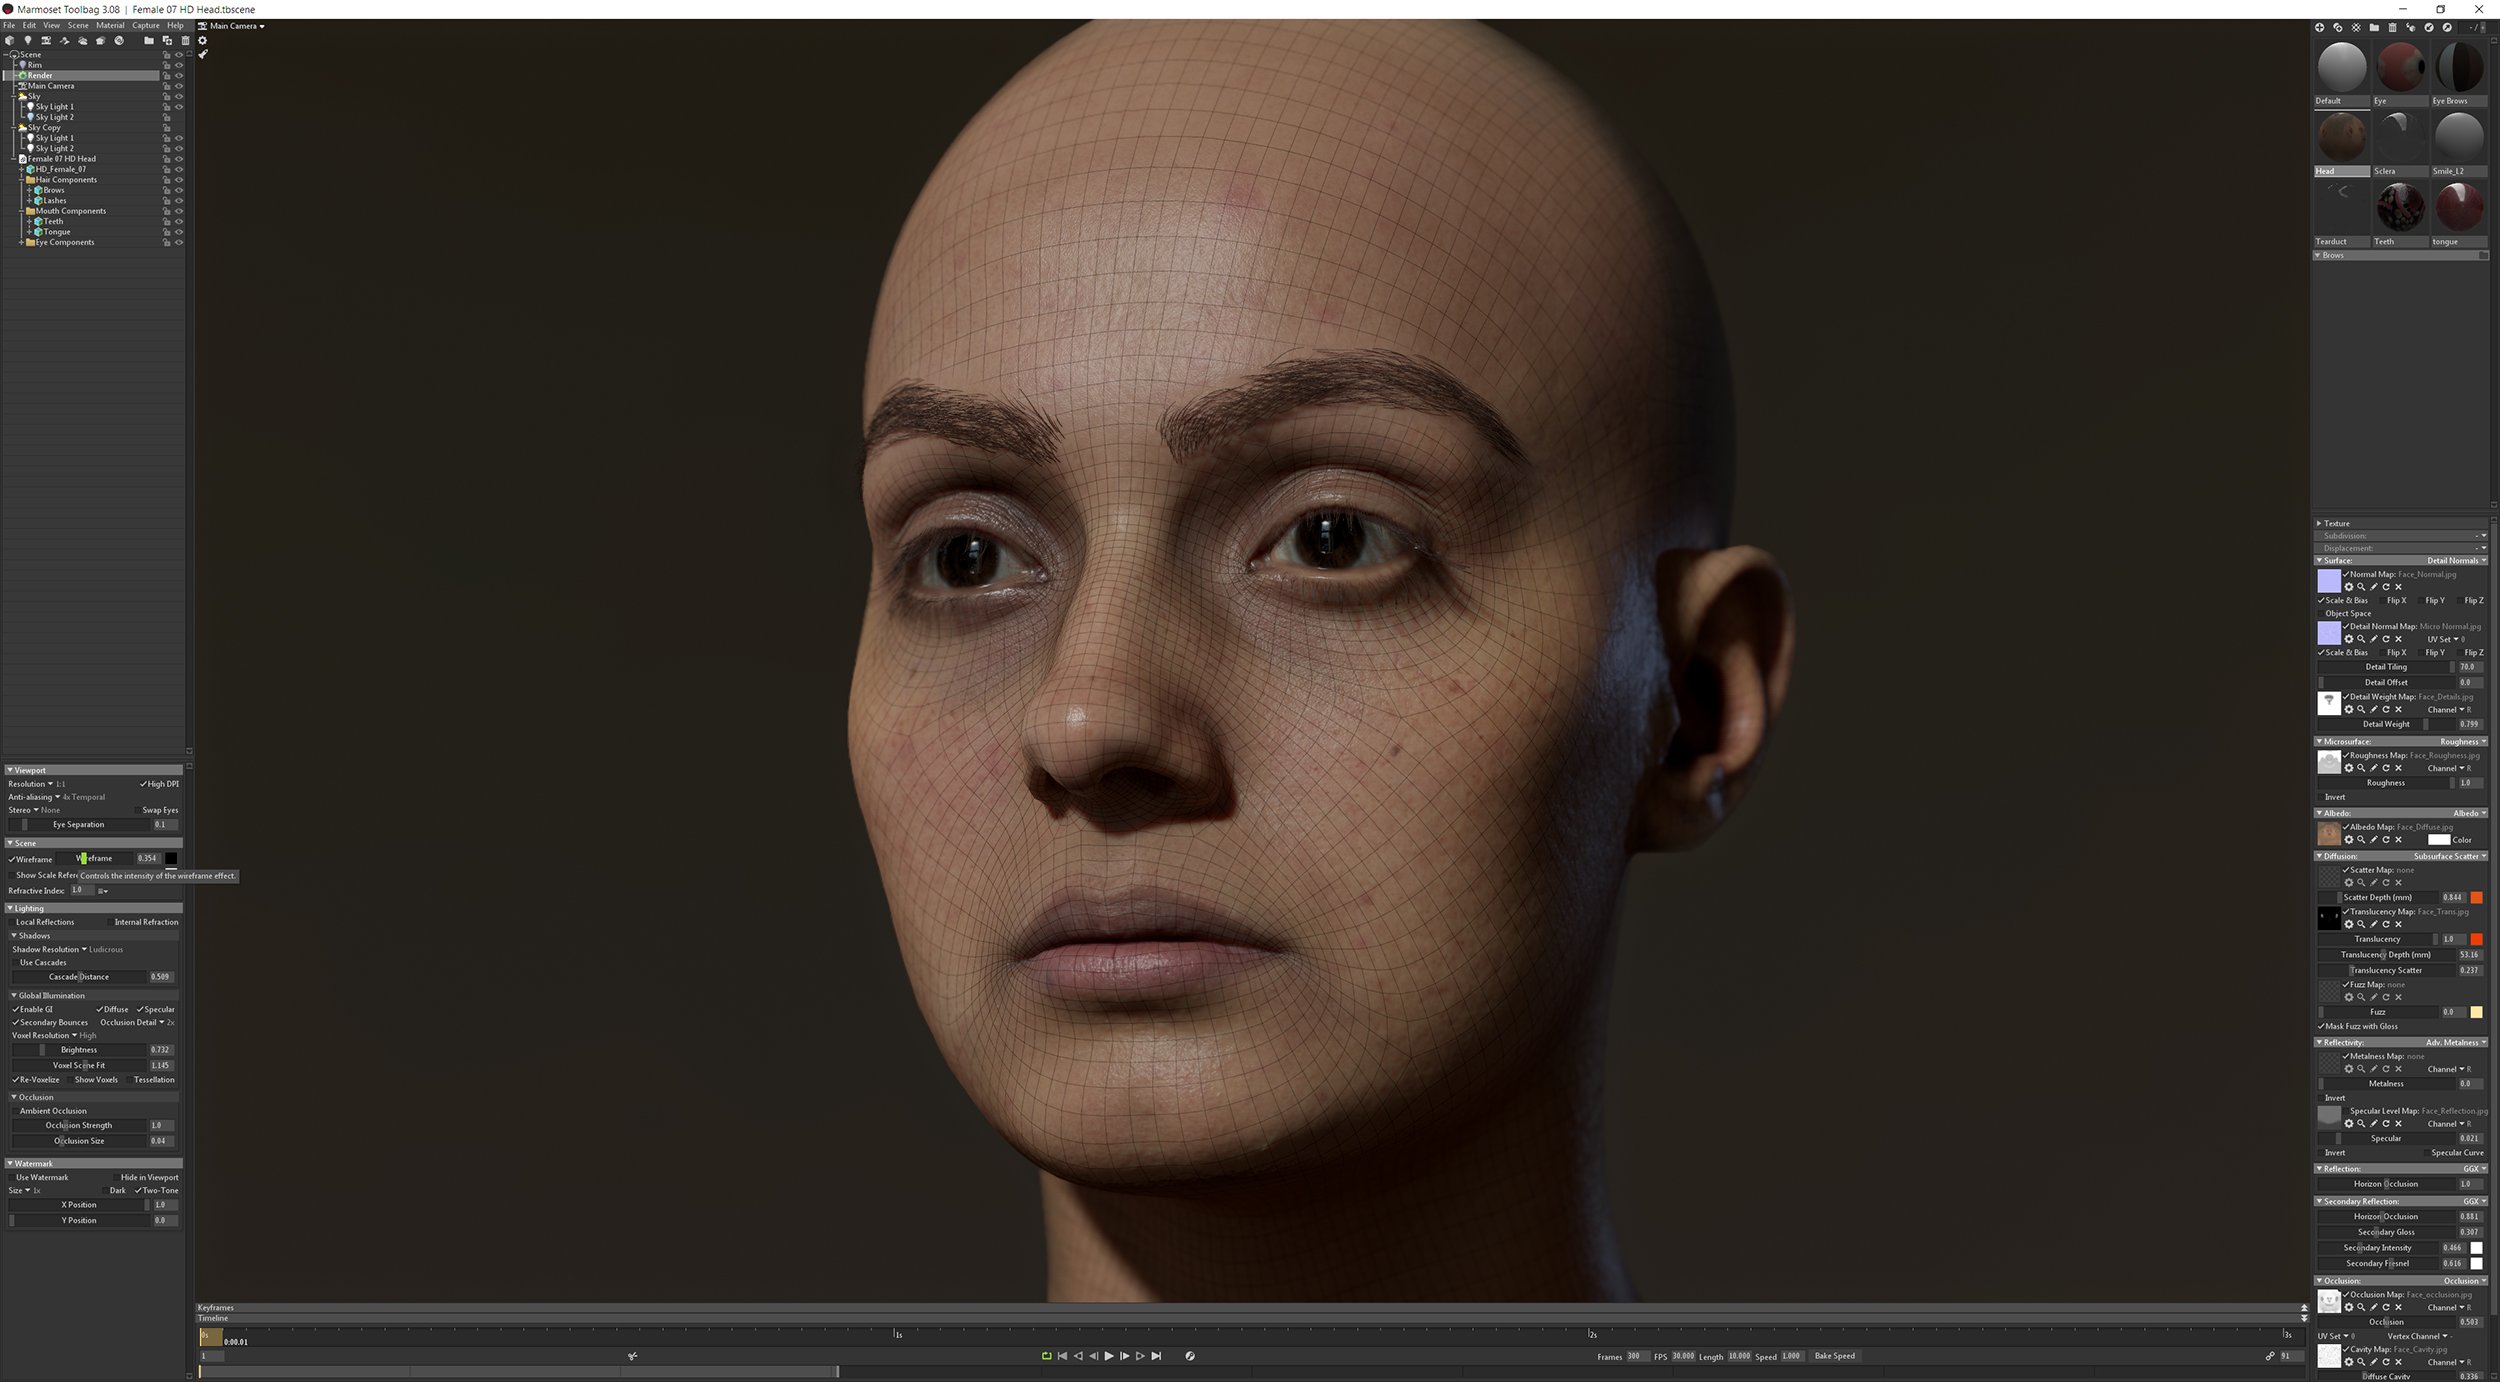Viewport: 2500px width, 1382px height.
Task: Click the render settings gear icon near Main Camera
Action: [203, 39]
